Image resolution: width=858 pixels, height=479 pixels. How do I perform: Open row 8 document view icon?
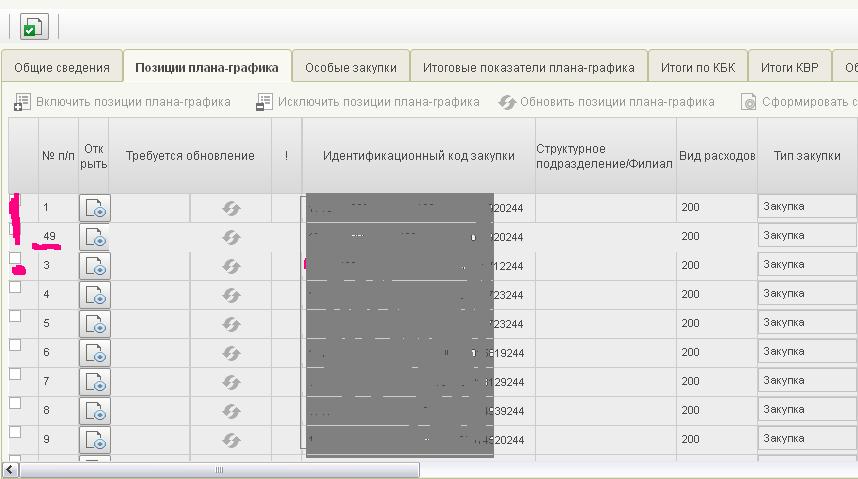tap(94, 410)
